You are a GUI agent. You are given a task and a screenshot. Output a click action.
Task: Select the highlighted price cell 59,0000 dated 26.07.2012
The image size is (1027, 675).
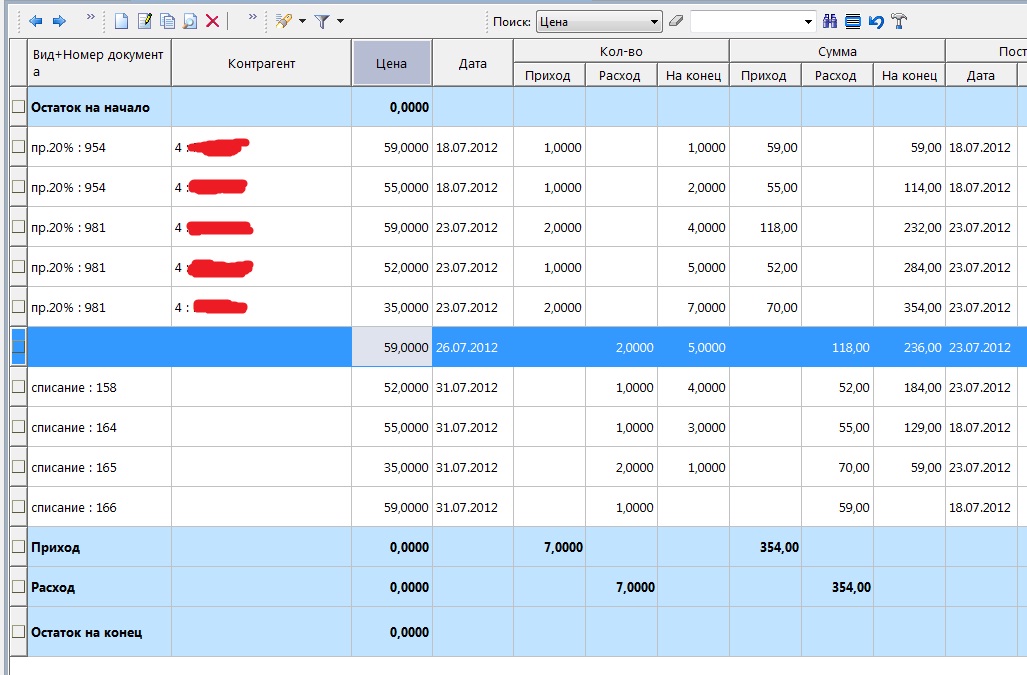coord(392,347)
